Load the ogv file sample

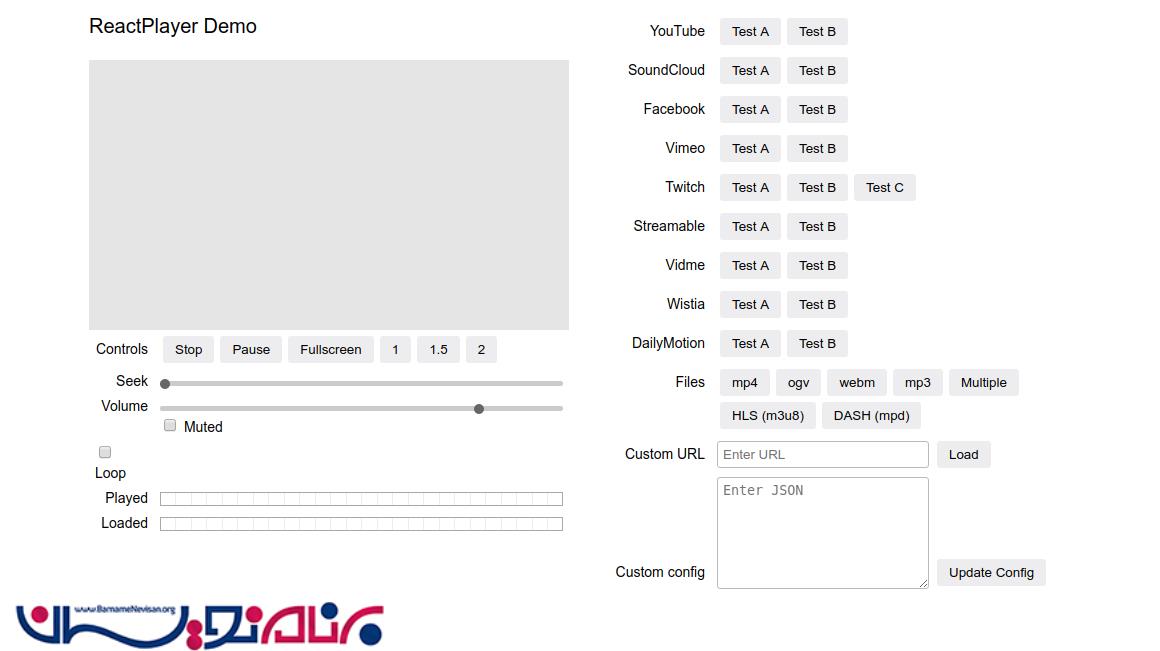coord(798,383)
